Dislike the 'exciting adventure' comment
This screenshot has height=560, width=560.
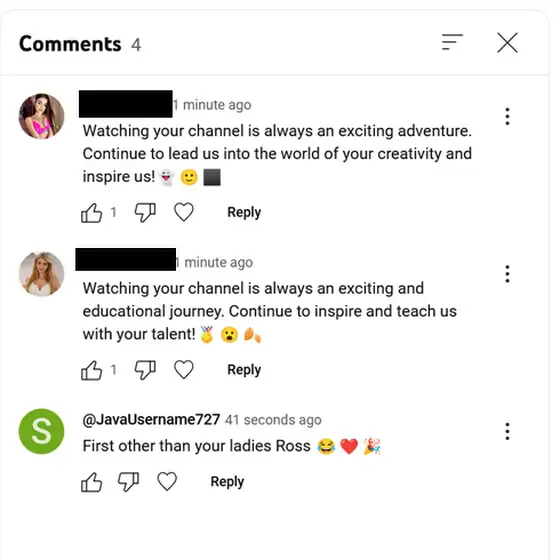tap(145, 212)
